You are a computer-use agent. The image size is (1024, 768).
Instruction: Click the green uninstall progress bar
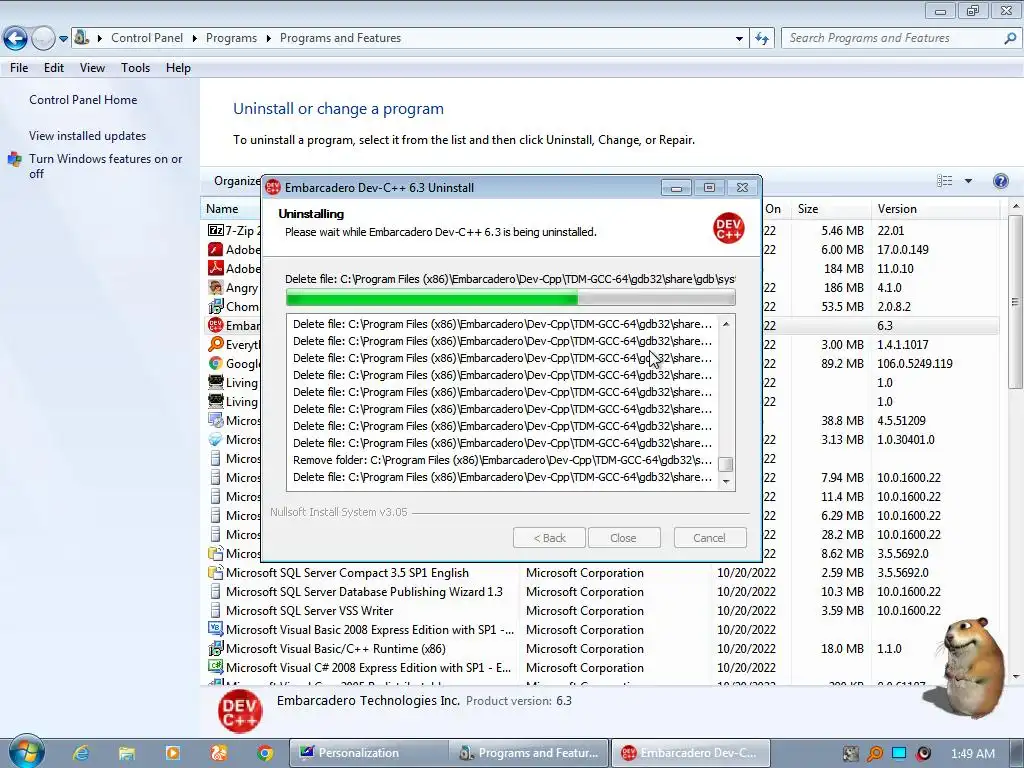click(x=510, y=299)
